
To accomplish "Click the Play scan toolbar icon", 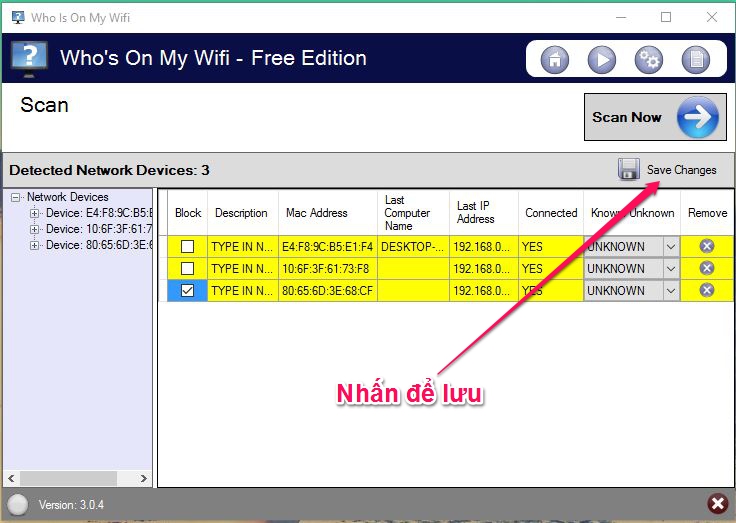I will [602, 60].
